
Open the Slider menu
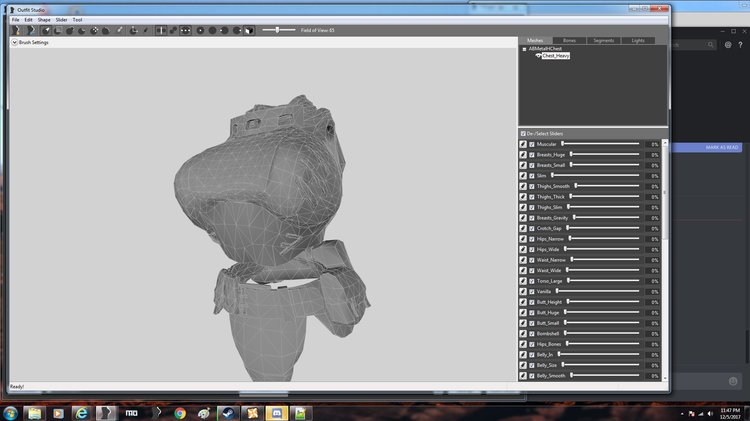click(x=62, y=20)
